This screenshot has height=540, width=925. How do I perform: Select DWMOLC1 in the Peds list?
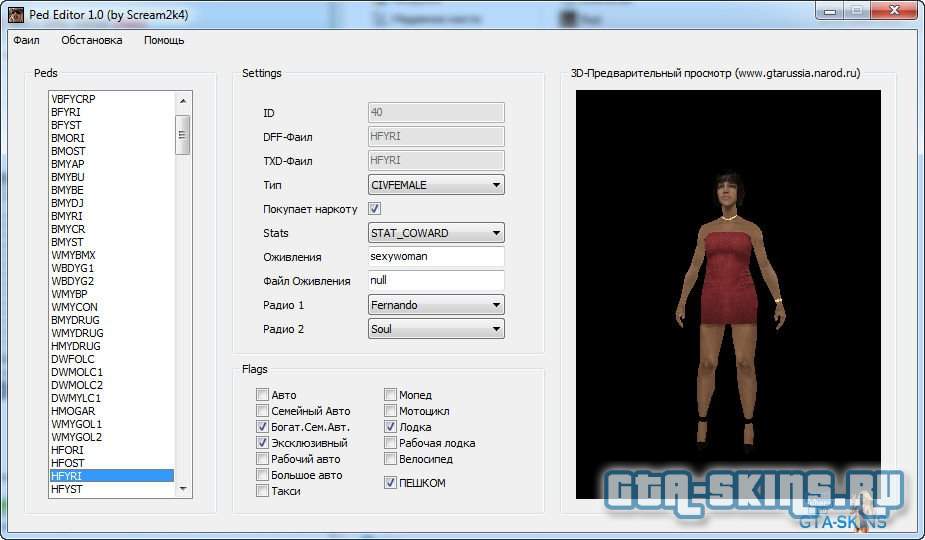coord(112,372)
